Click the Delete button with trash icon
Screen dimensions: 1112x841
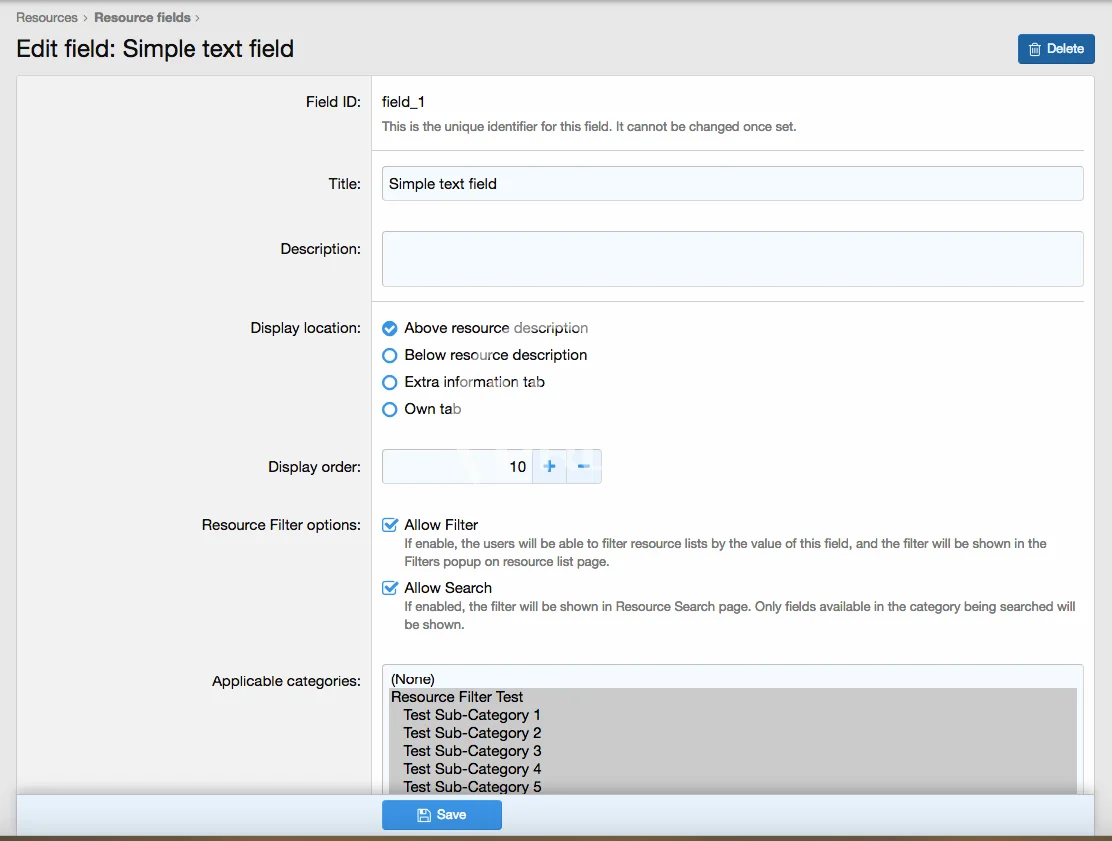click(x=1055, y=49)
